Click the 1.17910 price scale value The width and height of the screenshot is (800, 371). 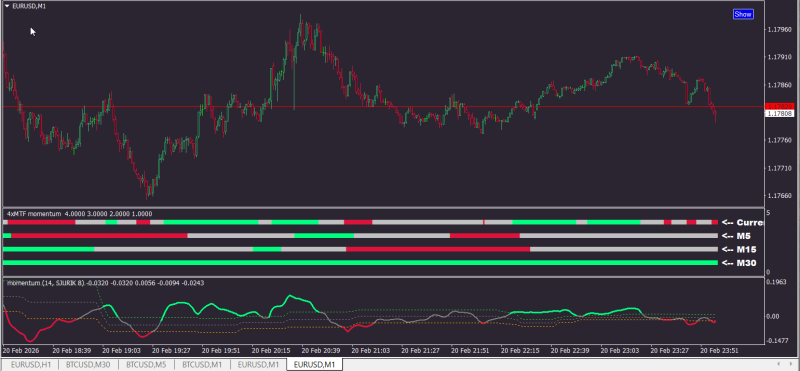point(780,58)
